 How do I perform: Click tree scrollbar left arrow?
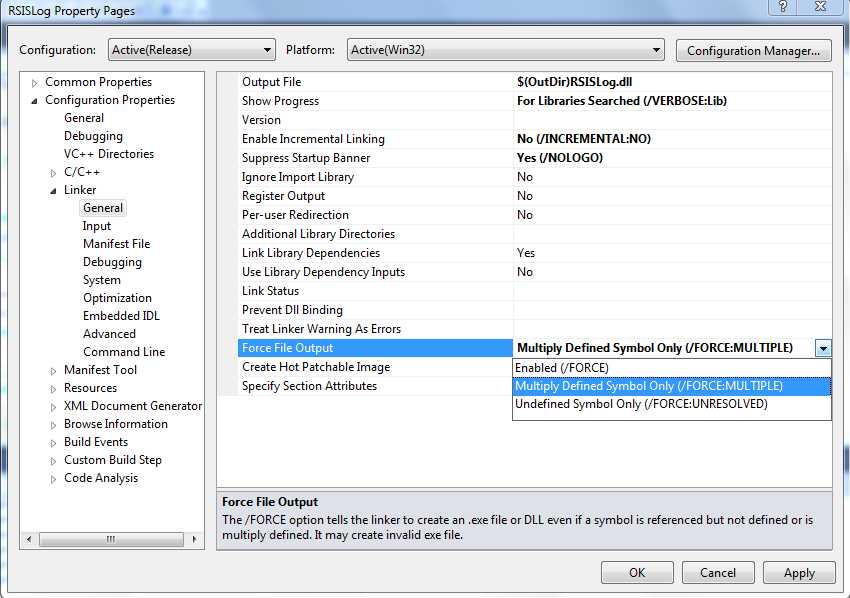29,539
